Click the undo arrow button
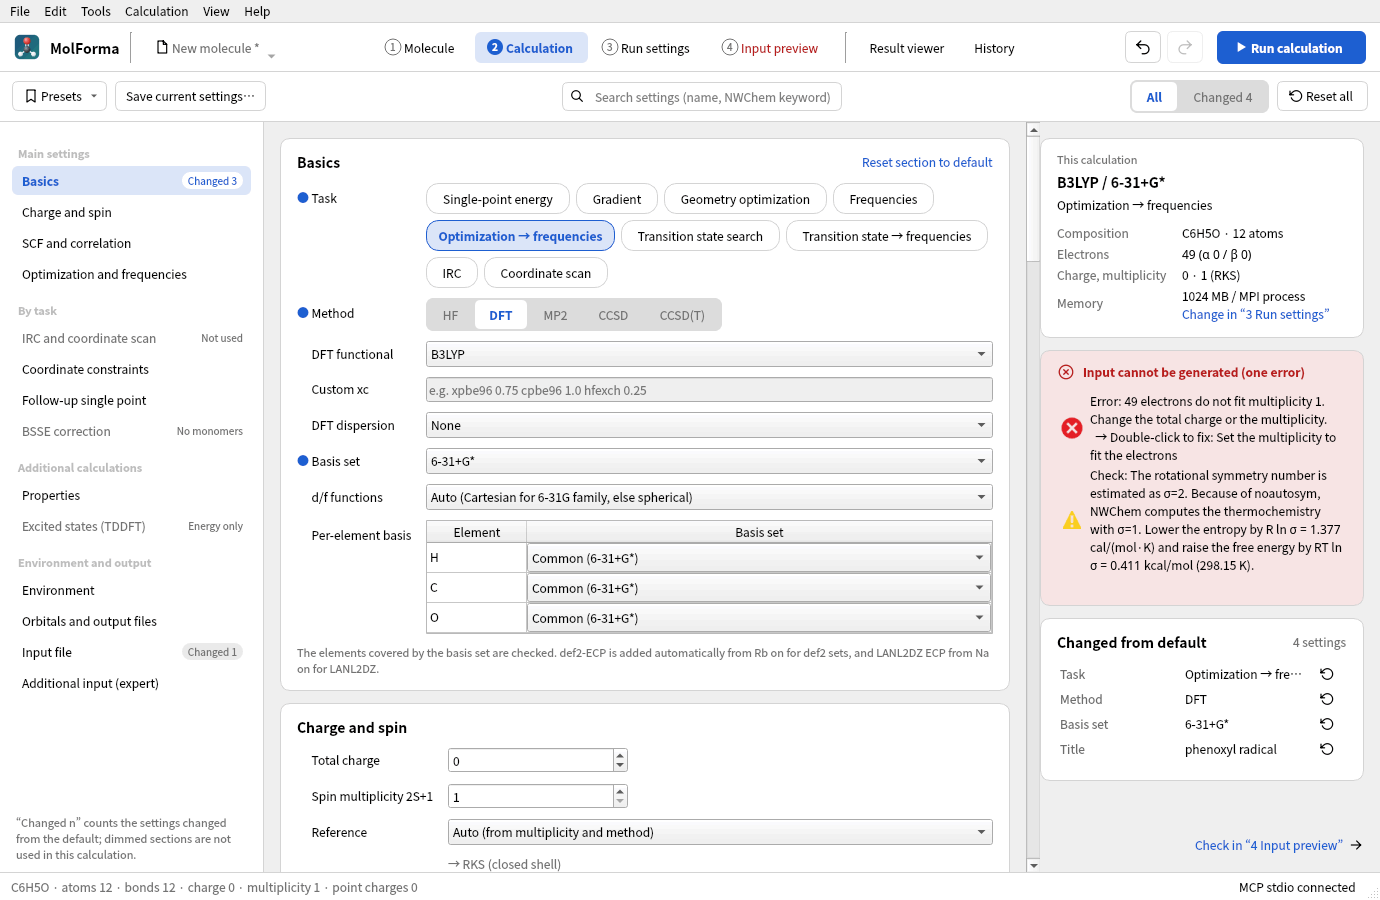This screenshot has width=1380, height=900. pos(1143,47)
